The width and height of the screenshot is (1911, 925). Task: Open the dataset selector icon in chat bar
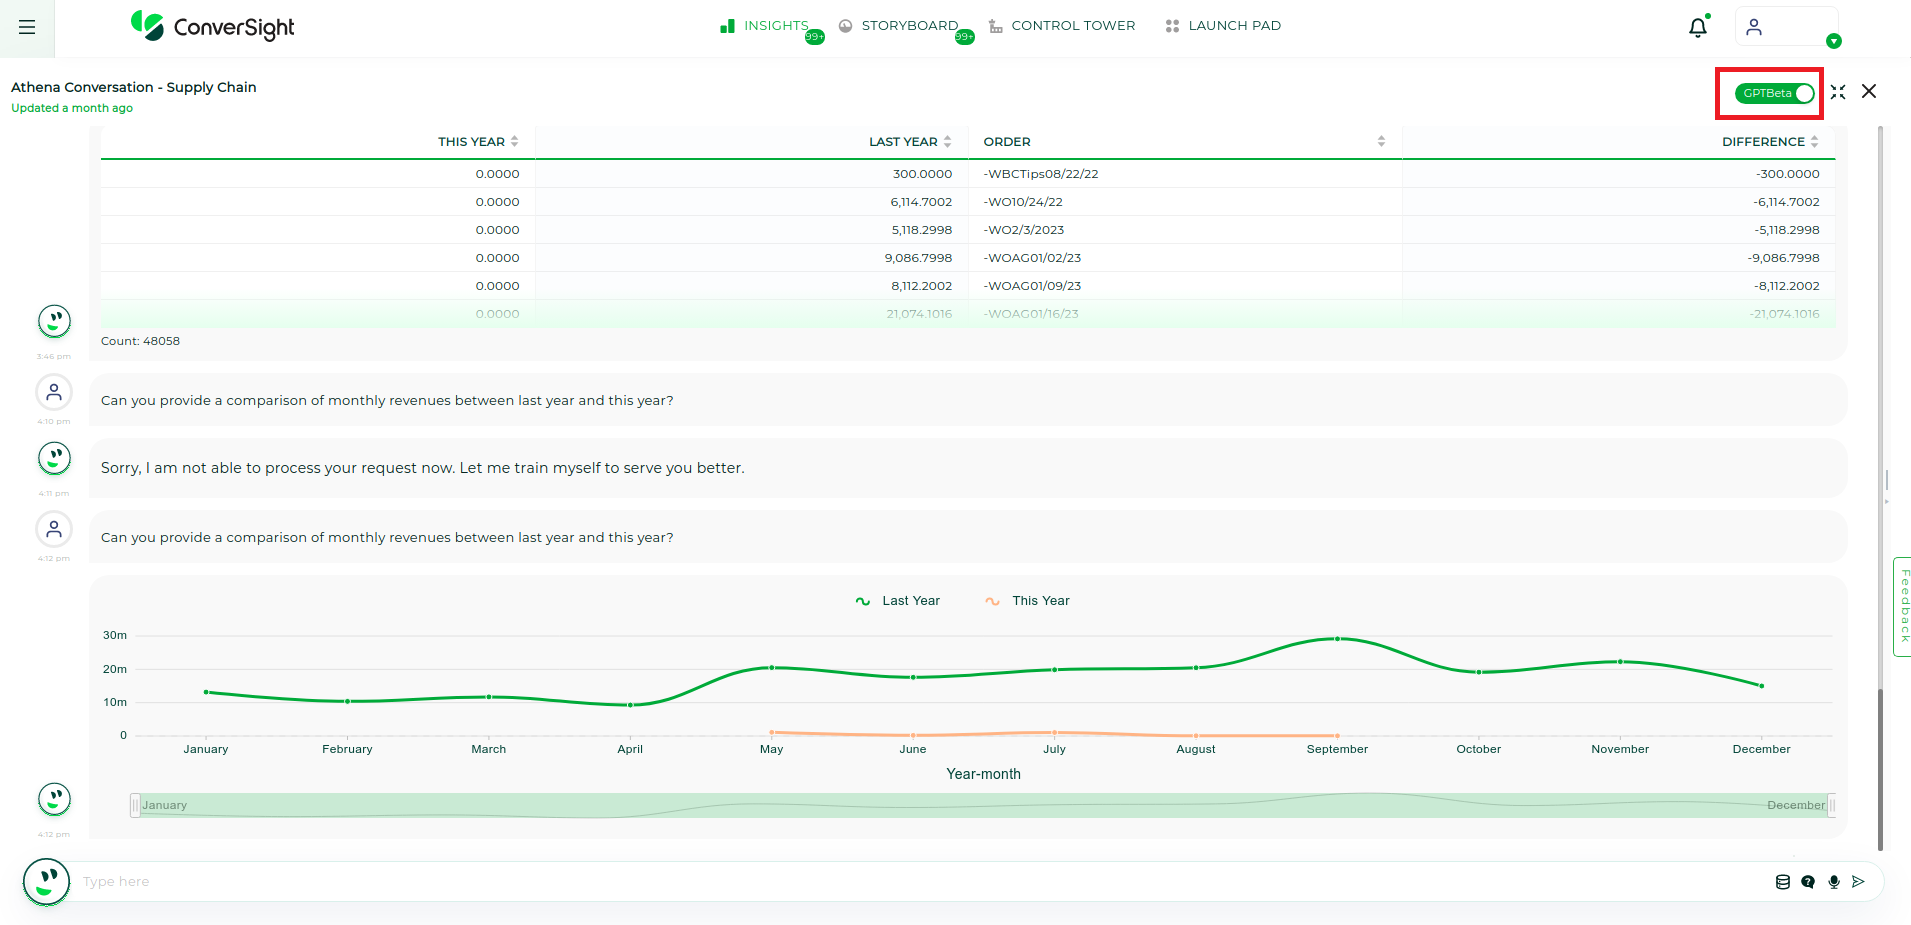pos(1782,881)
